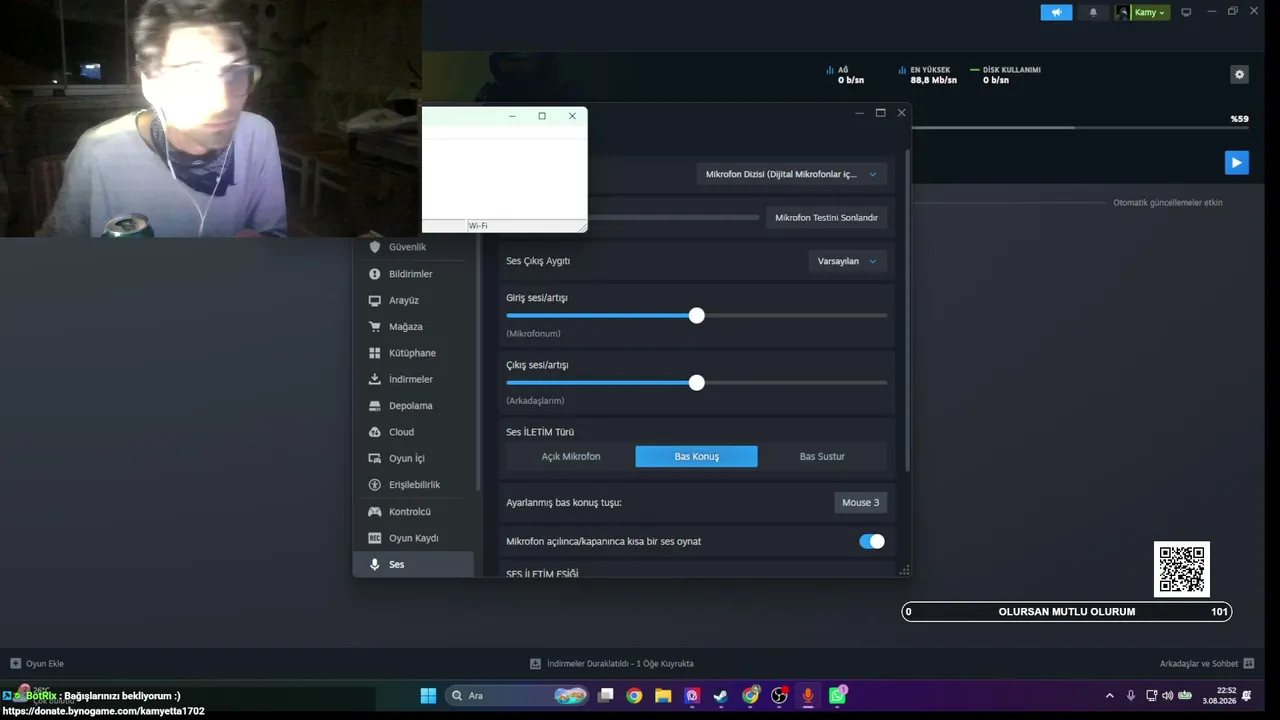
Task: Open the Arkadaşlar ve Sohbet friends icon
Action: tap(1249, 663)
